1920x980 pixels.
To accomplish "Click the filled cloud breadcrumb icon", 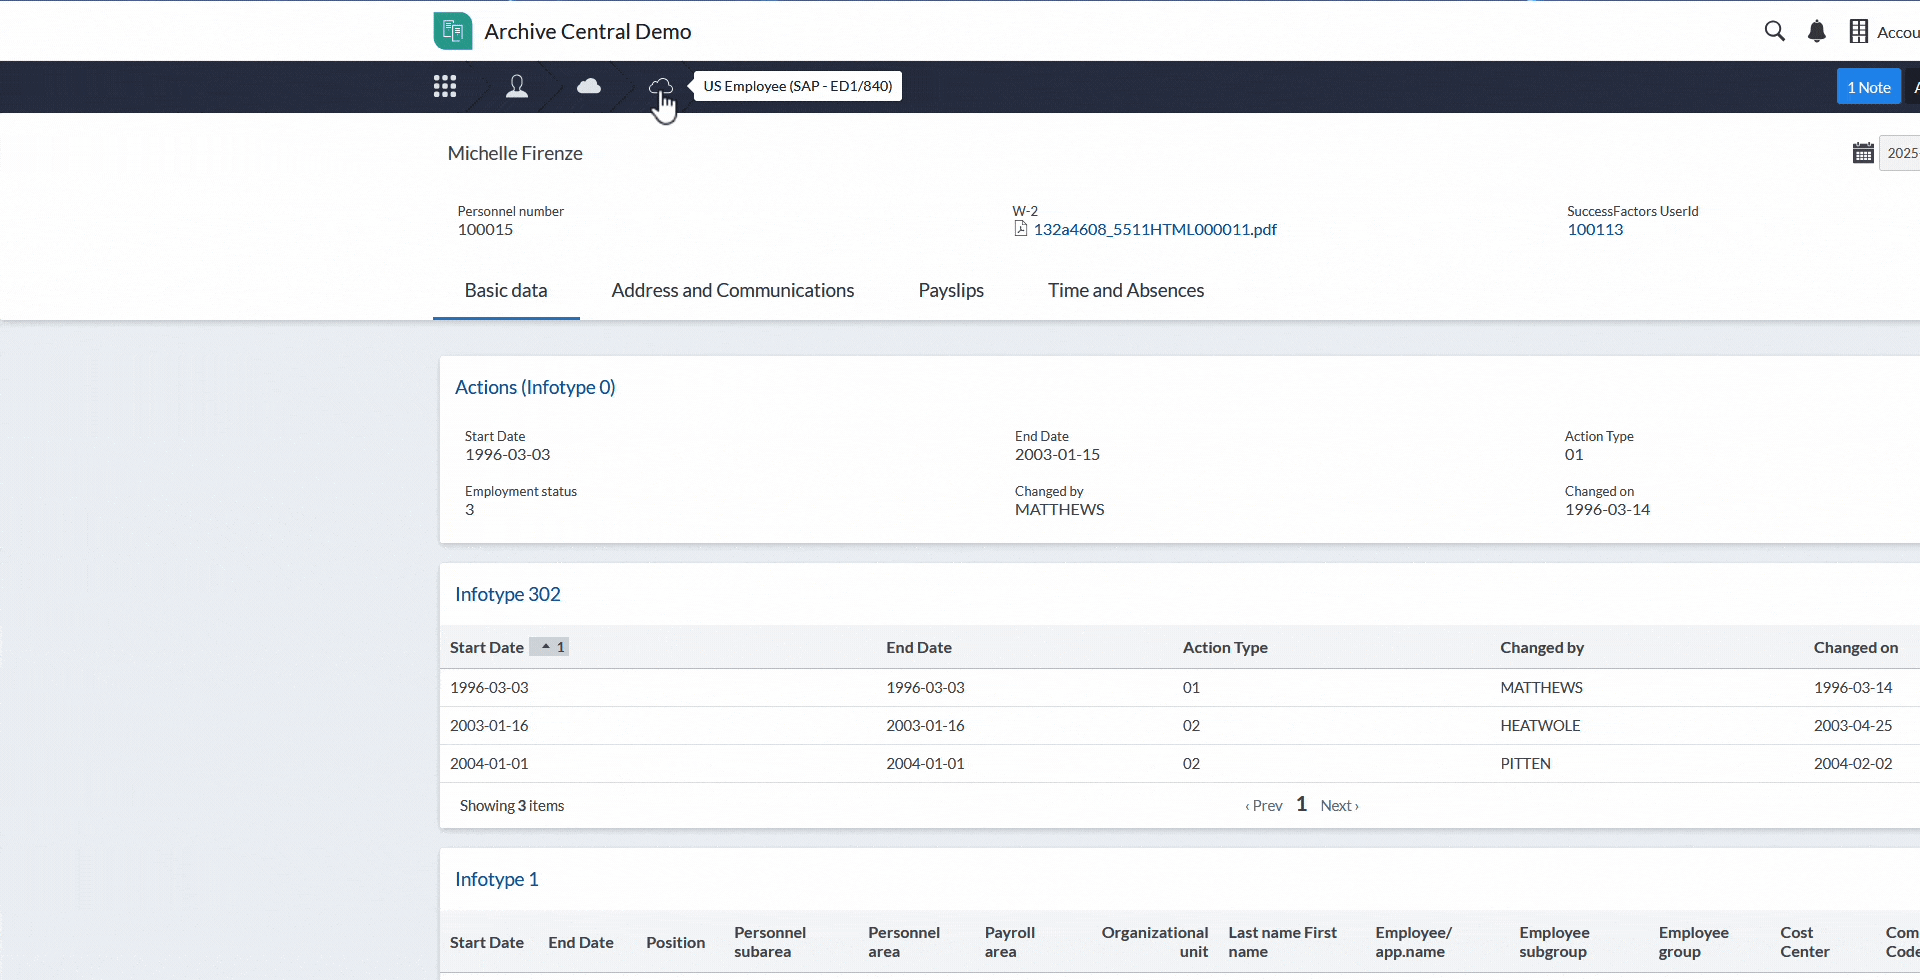I will click(589, 86).
